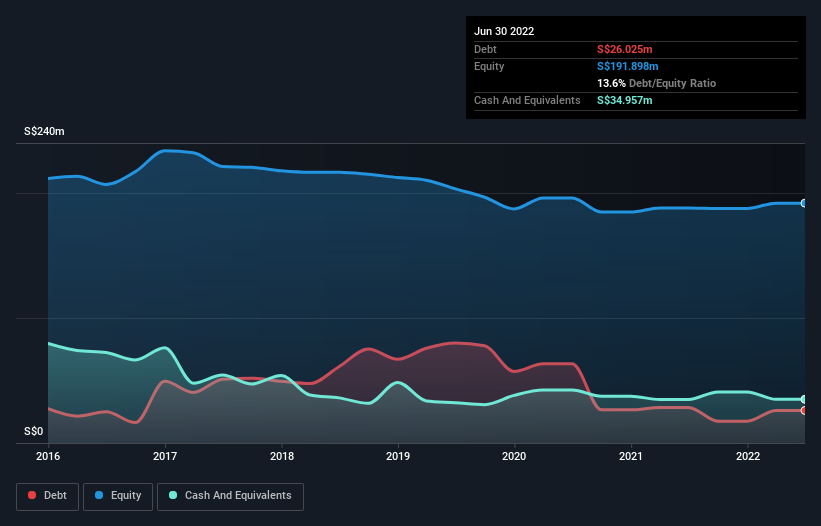Click the S$191.898m equity value
Image resolution: width=821 pixels, height=526 pixels.
point(628,66)
